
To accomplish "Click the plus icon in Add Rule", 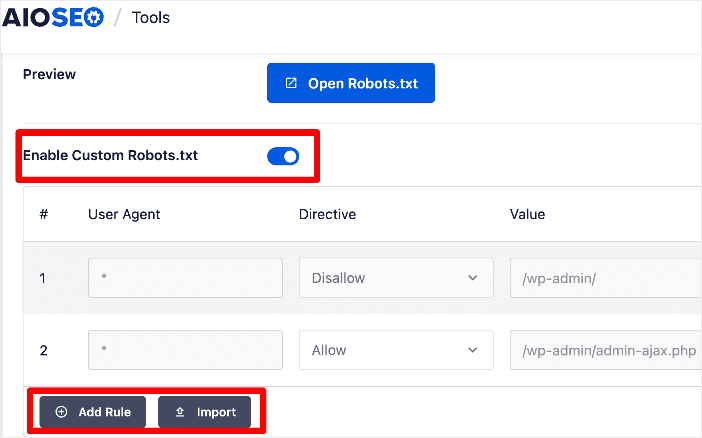I will [61, 412].
